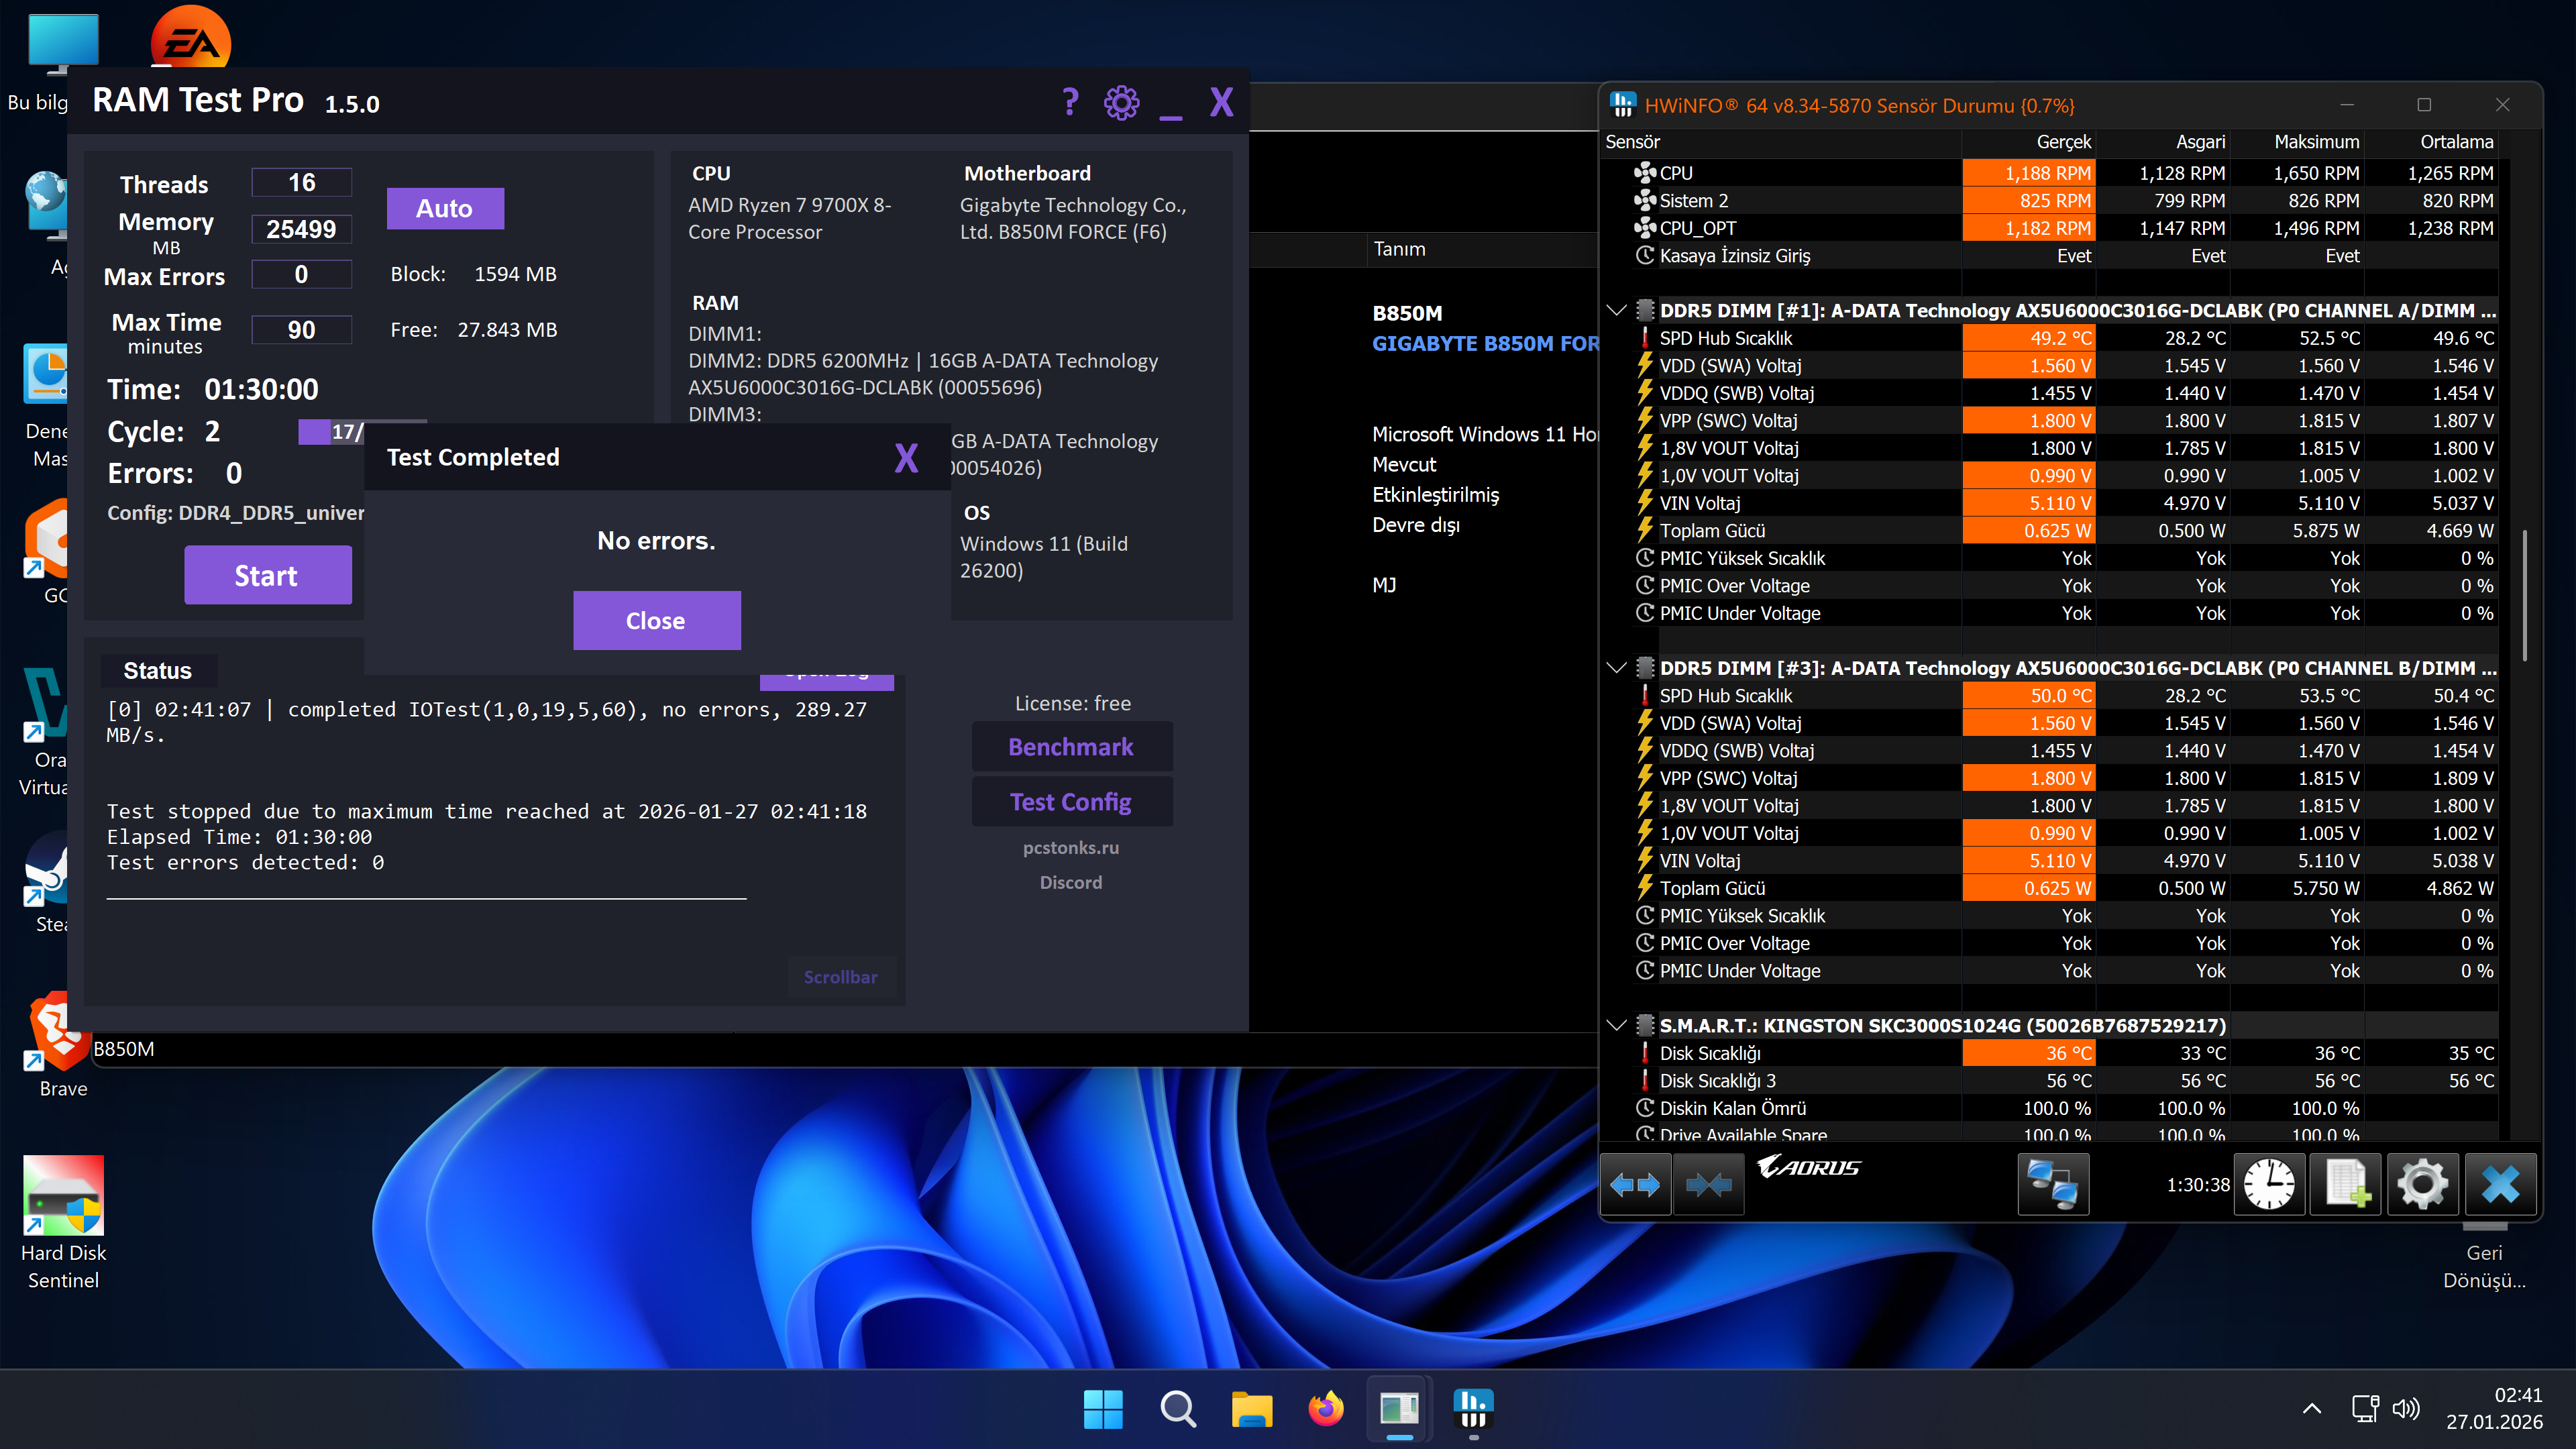This screenshot has height=1449, width=2576.
Task: Open RAM Test Pro help question mark
Action: [x=1070, y=102]
